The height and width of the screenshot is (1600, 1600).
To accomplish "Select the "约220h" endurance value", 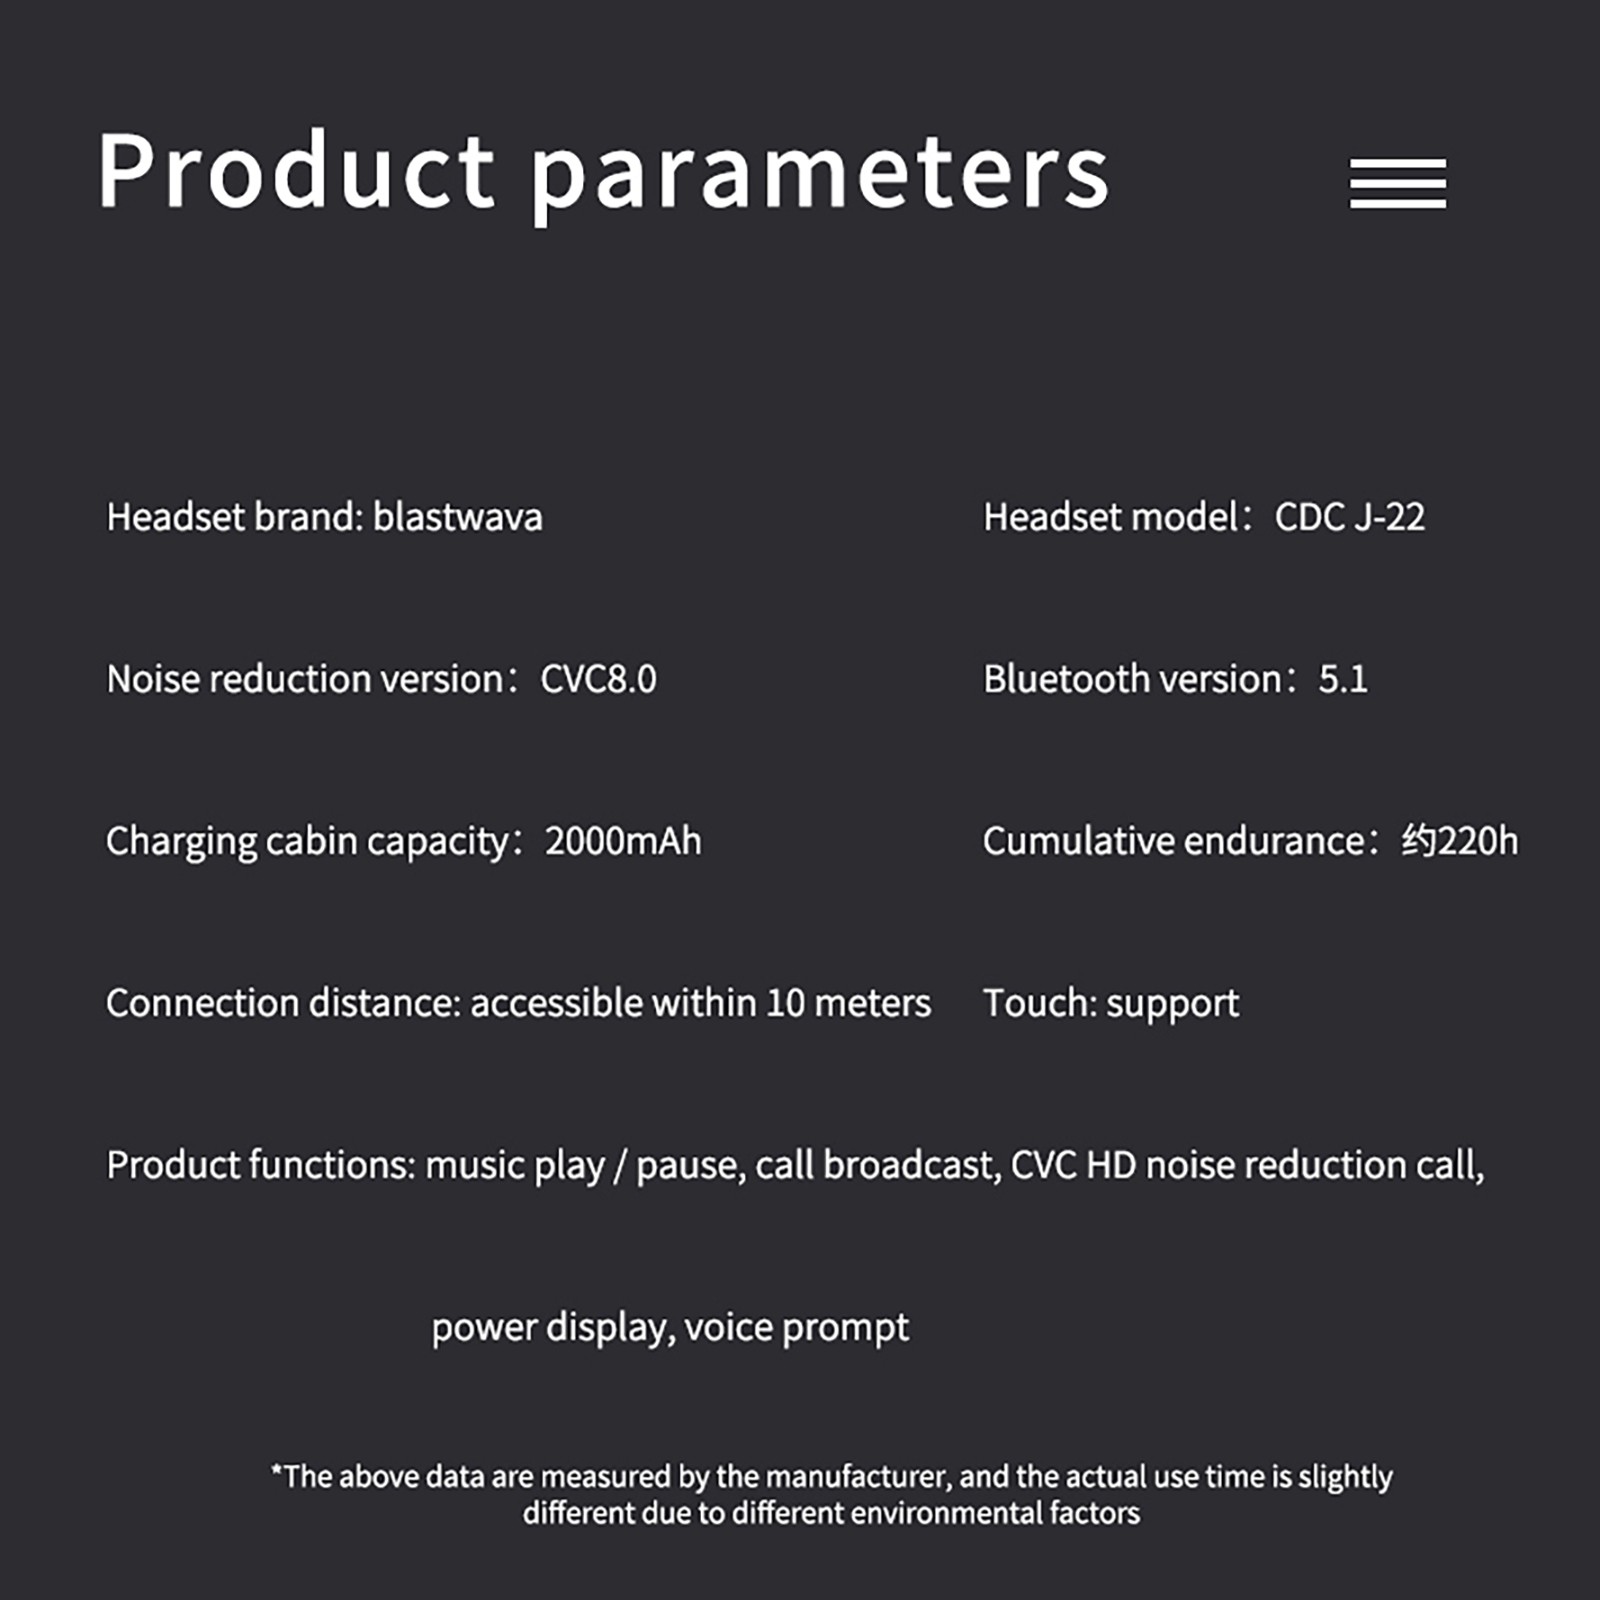I will click(x=1459, y=841).
